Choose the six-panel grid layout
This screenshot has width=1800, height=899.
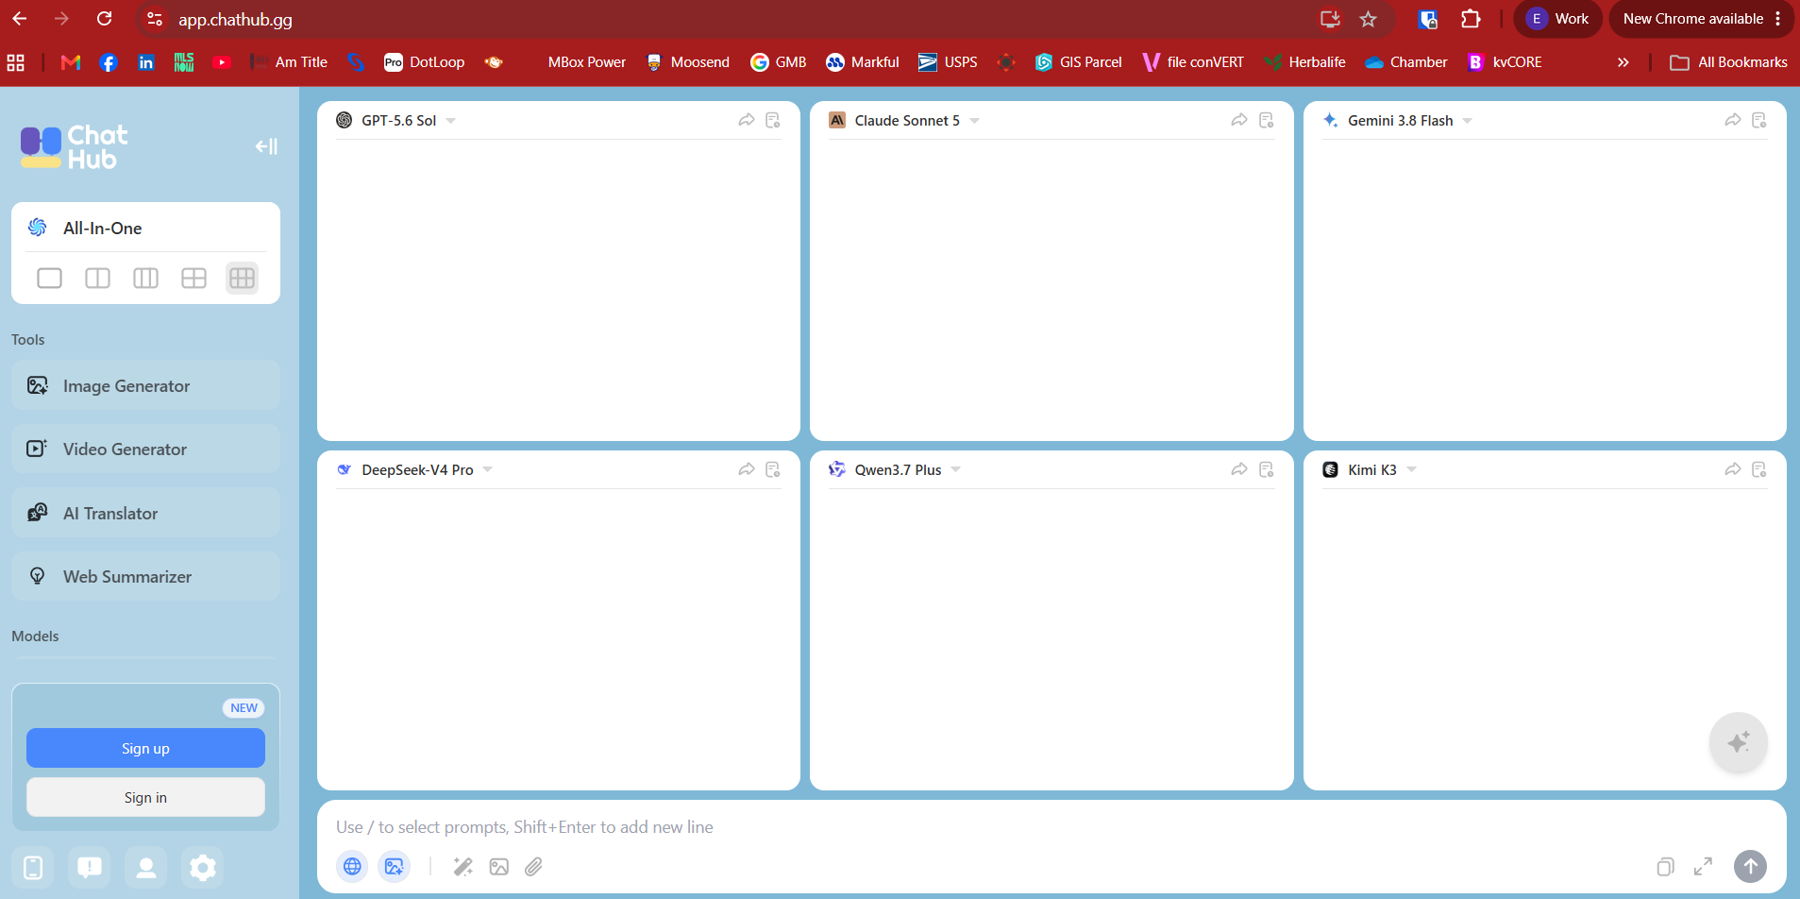tap(242, 278)
